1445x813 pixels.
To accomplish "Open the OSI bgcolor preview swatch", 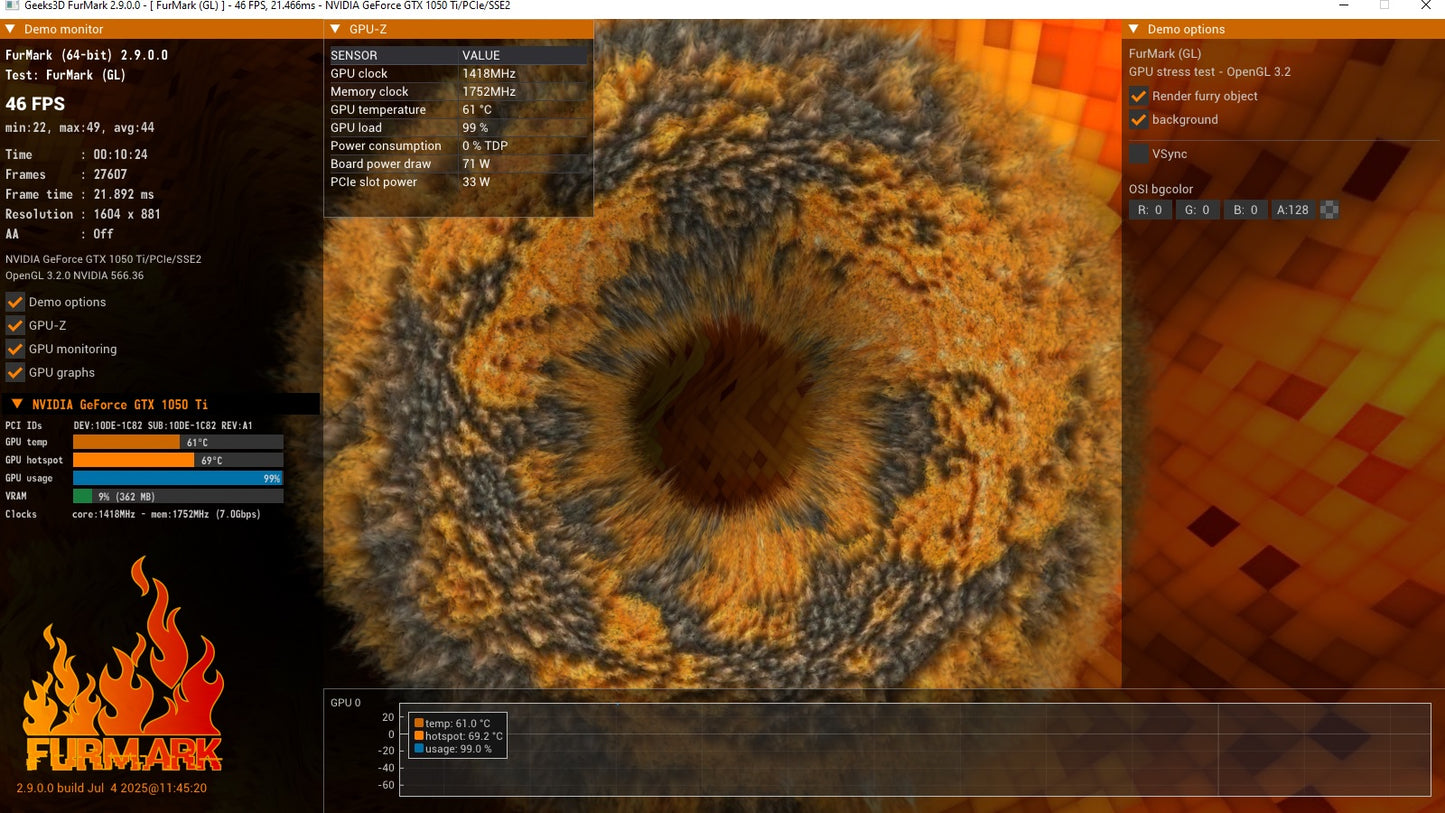I will tap(1329, 210).
